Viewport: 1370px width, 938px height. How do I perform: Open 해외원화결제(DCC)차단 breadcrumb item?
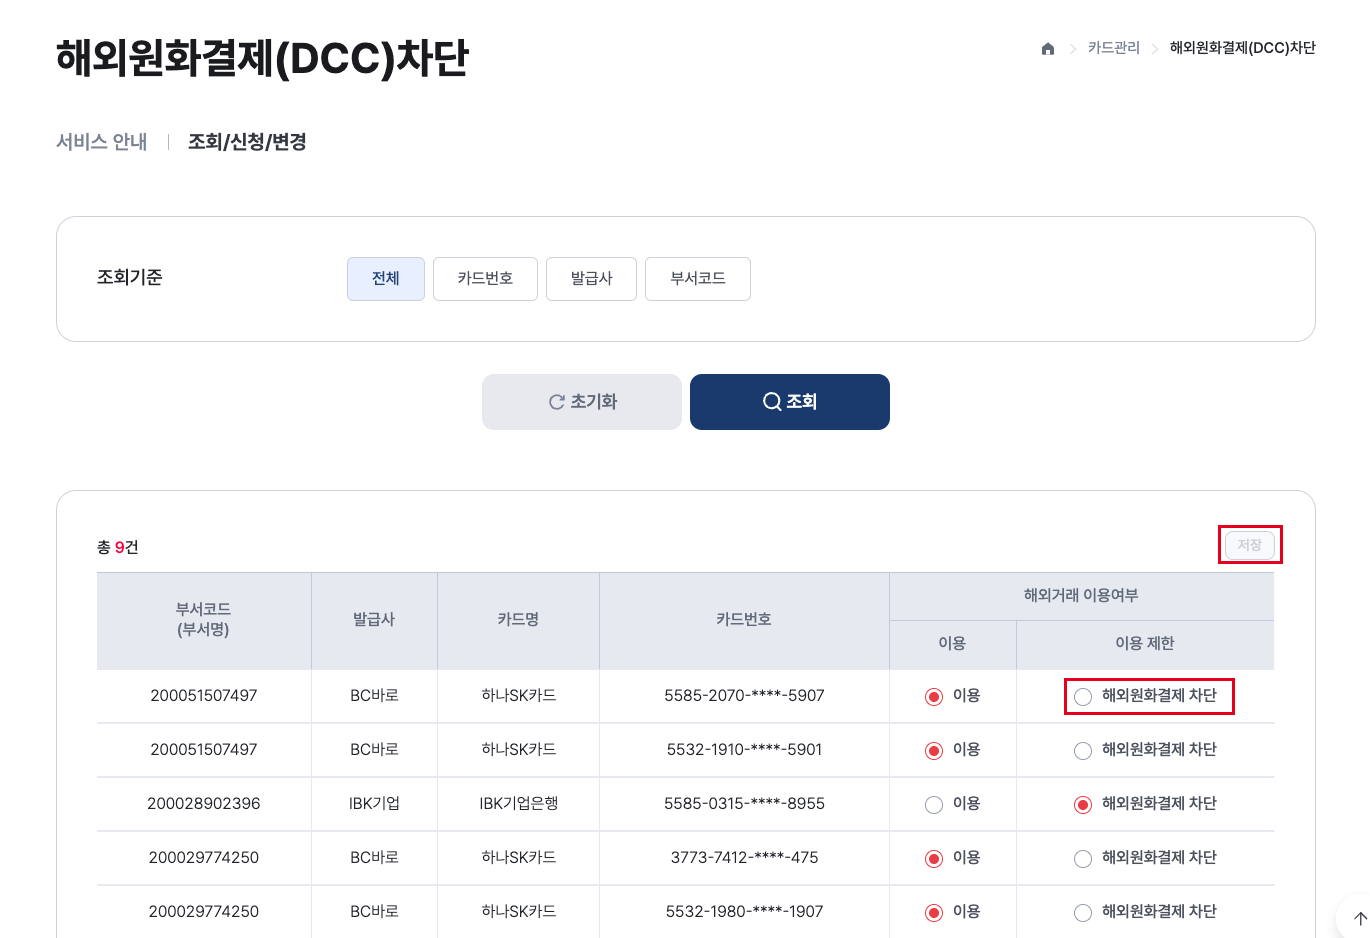[x=1243, y=48]
